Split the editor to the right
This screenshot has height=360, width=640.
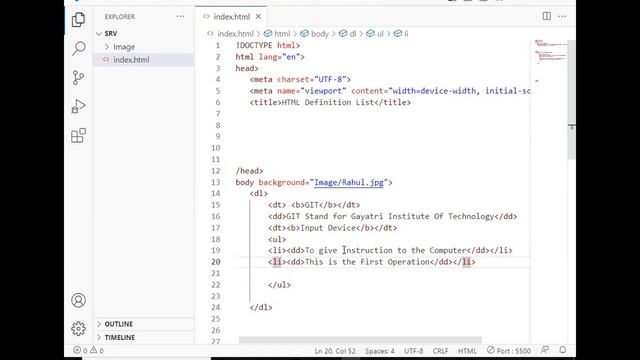[x=547, y=16]
